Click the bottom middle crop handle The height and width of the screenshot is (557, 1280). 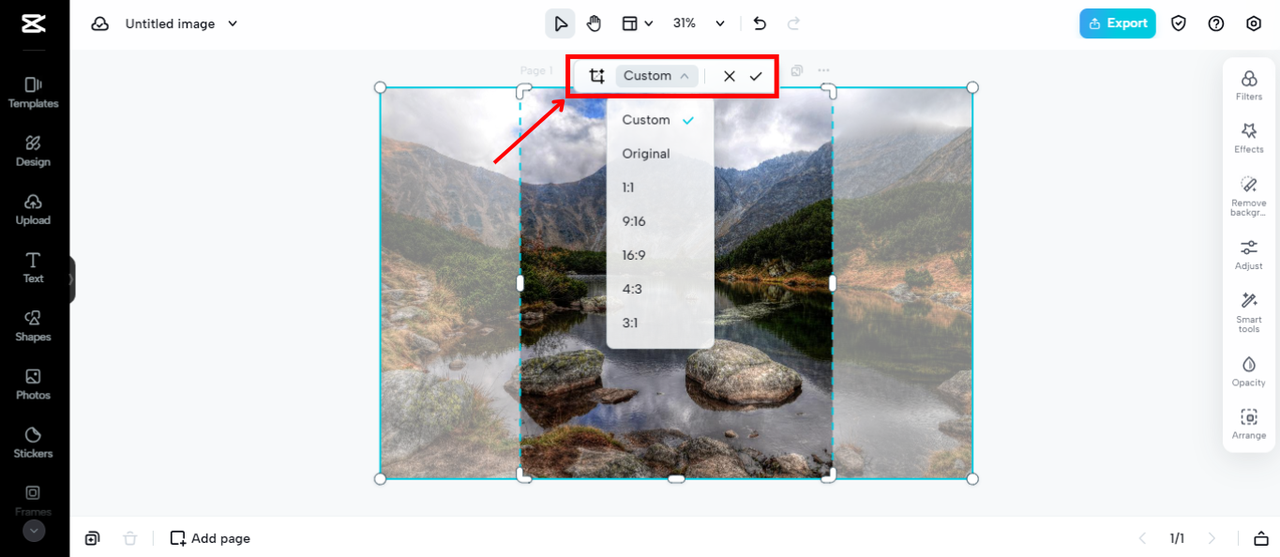point(676,479)
